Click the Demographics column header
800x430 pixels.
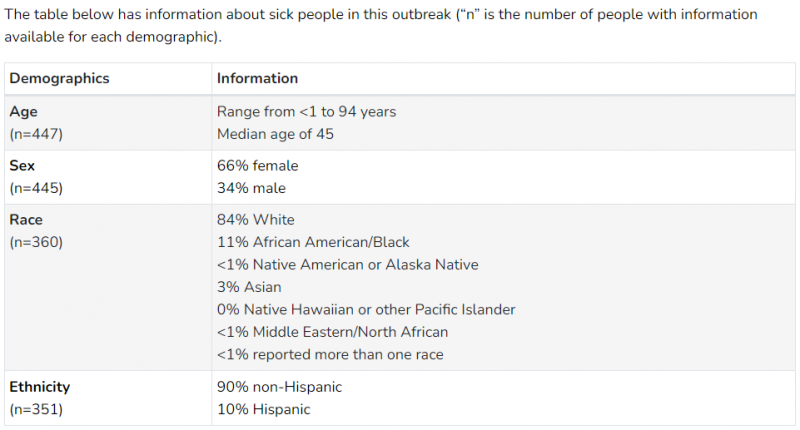pyautogui.click(x=59, y=78)
